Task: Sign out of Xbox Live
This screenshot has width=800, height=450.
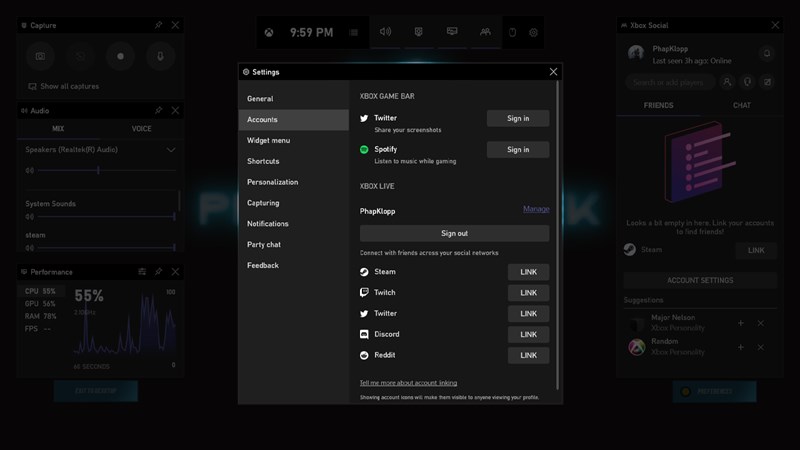Action: 454,233
